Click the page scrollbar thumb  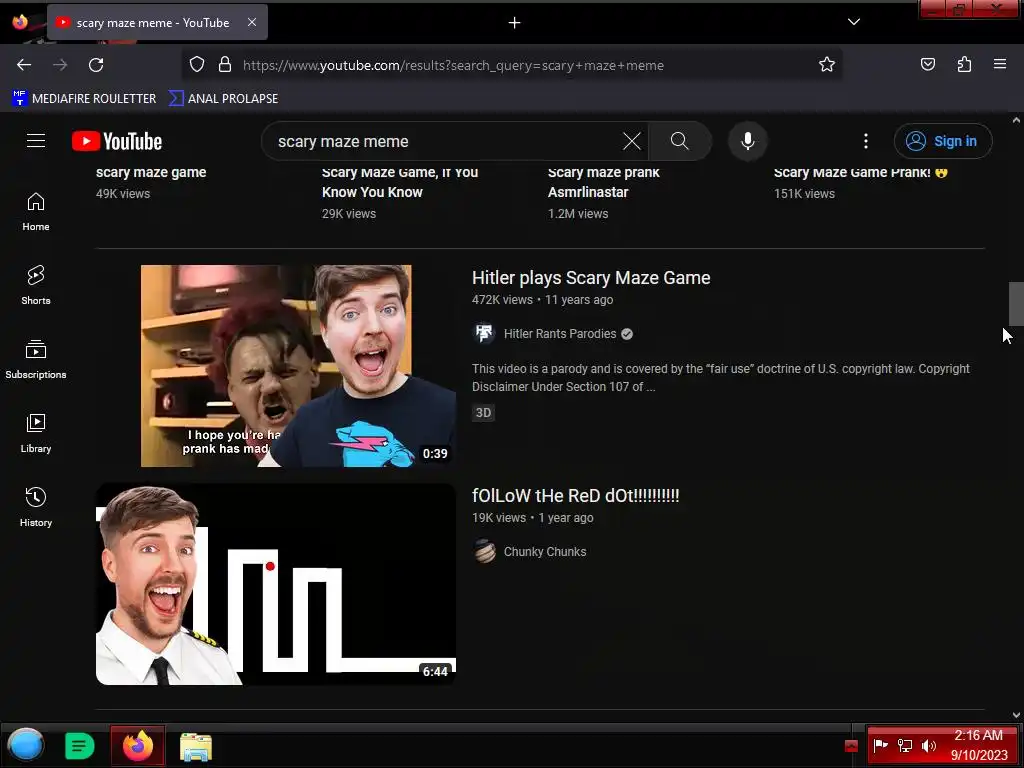pos(1016,304)
